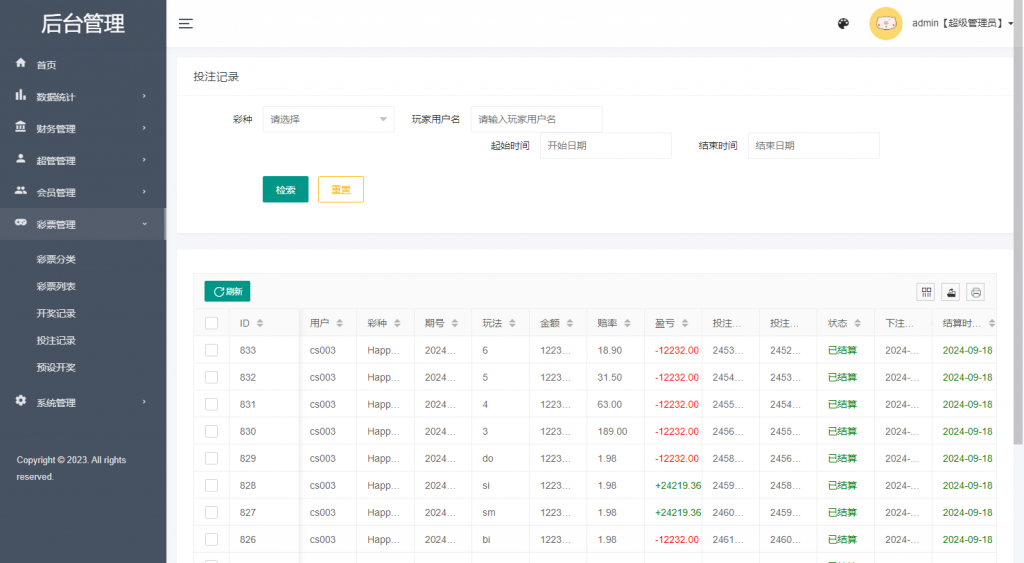This screenshot has height=563, width=1024.
Task: Click the 玩家用户名 input field
Action: 536,120
